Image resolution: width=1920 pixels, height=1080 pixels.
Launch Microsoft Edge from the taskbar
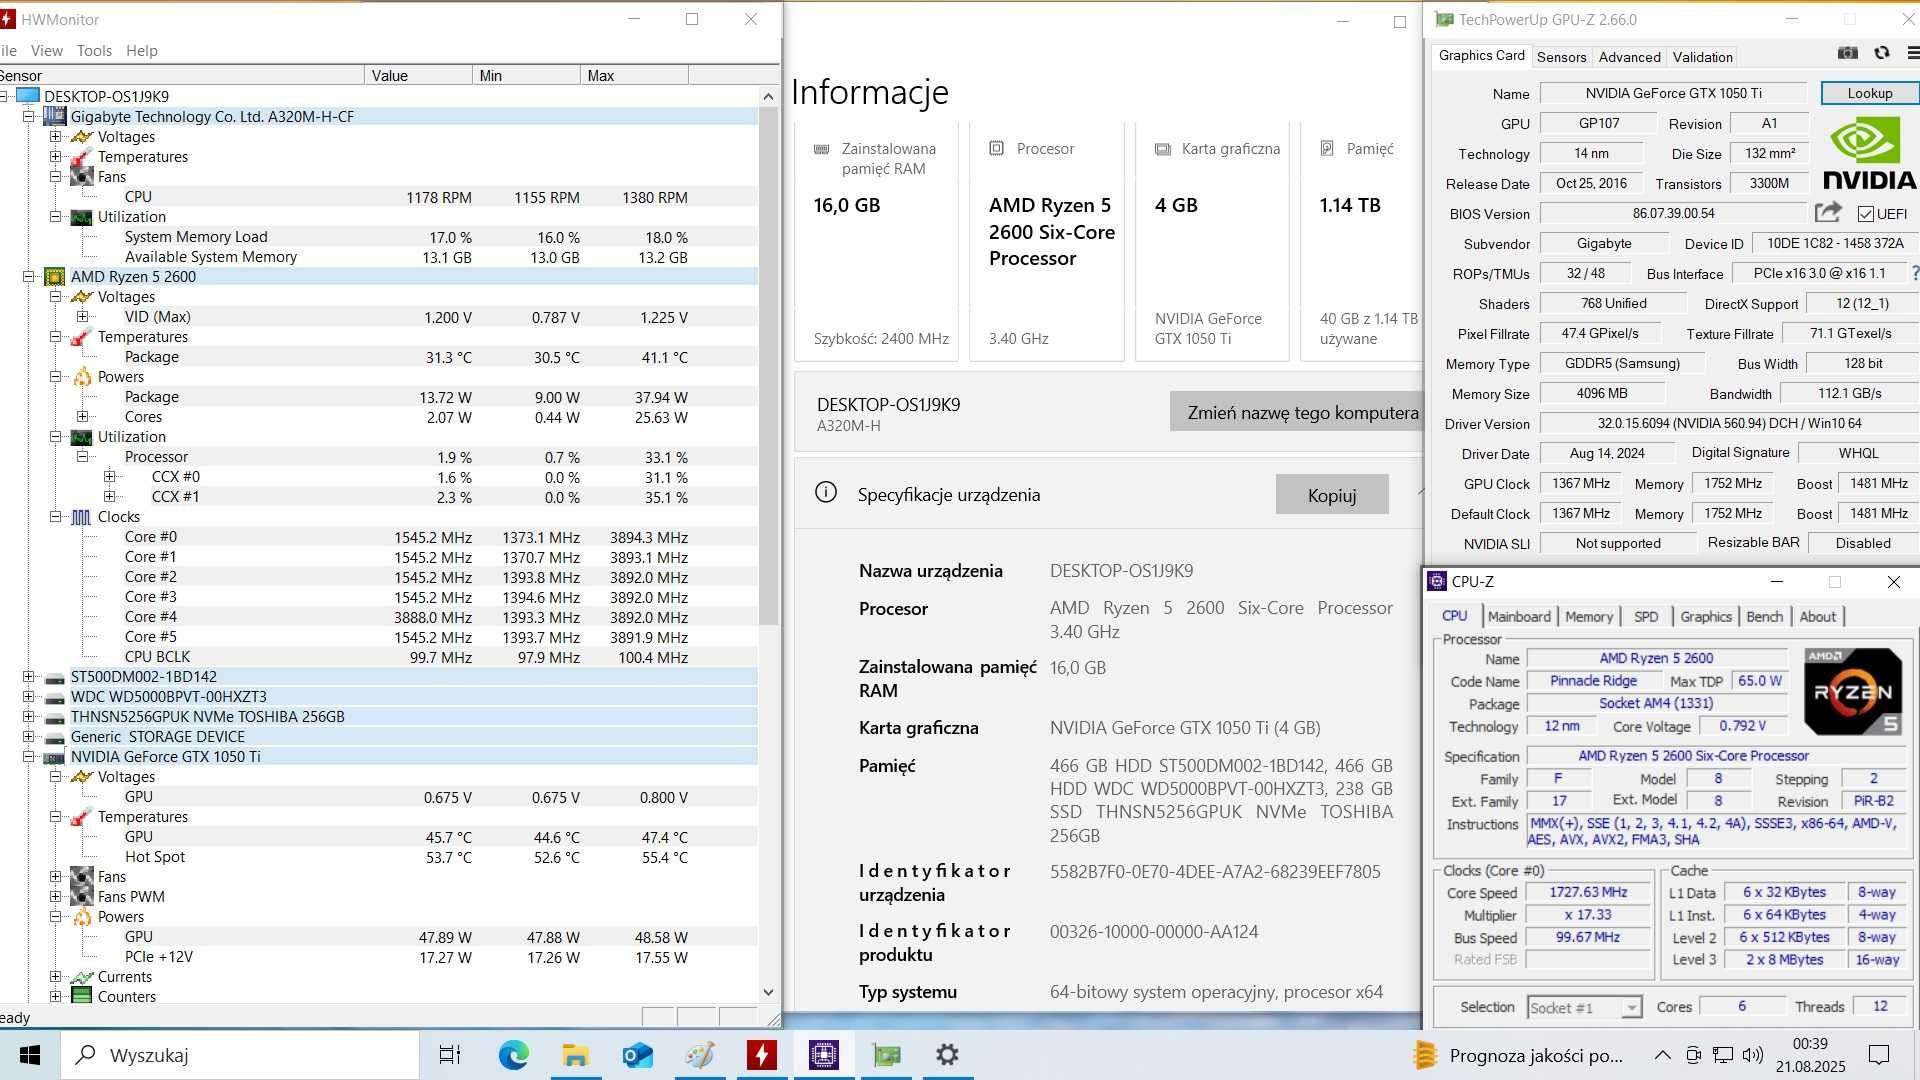[514, 1055]
